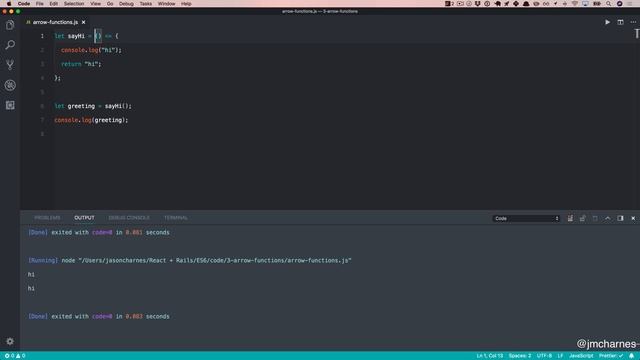Open the Extensions view

point(10,105)
